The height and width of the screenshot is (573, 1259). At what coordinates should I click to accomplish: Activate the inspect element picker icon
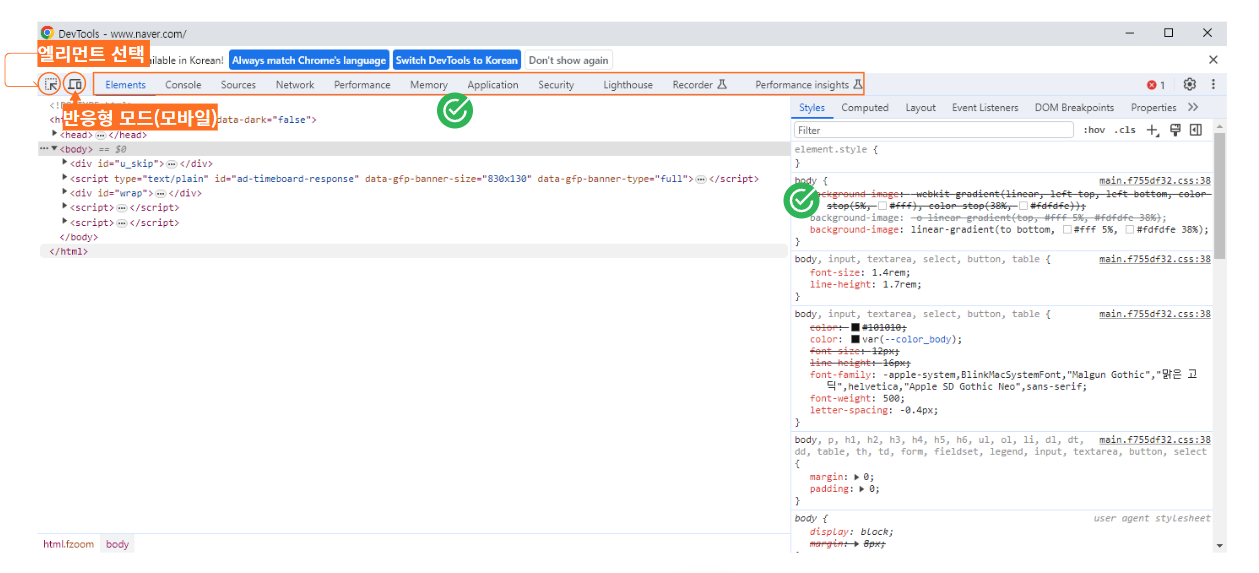(50, 85)
